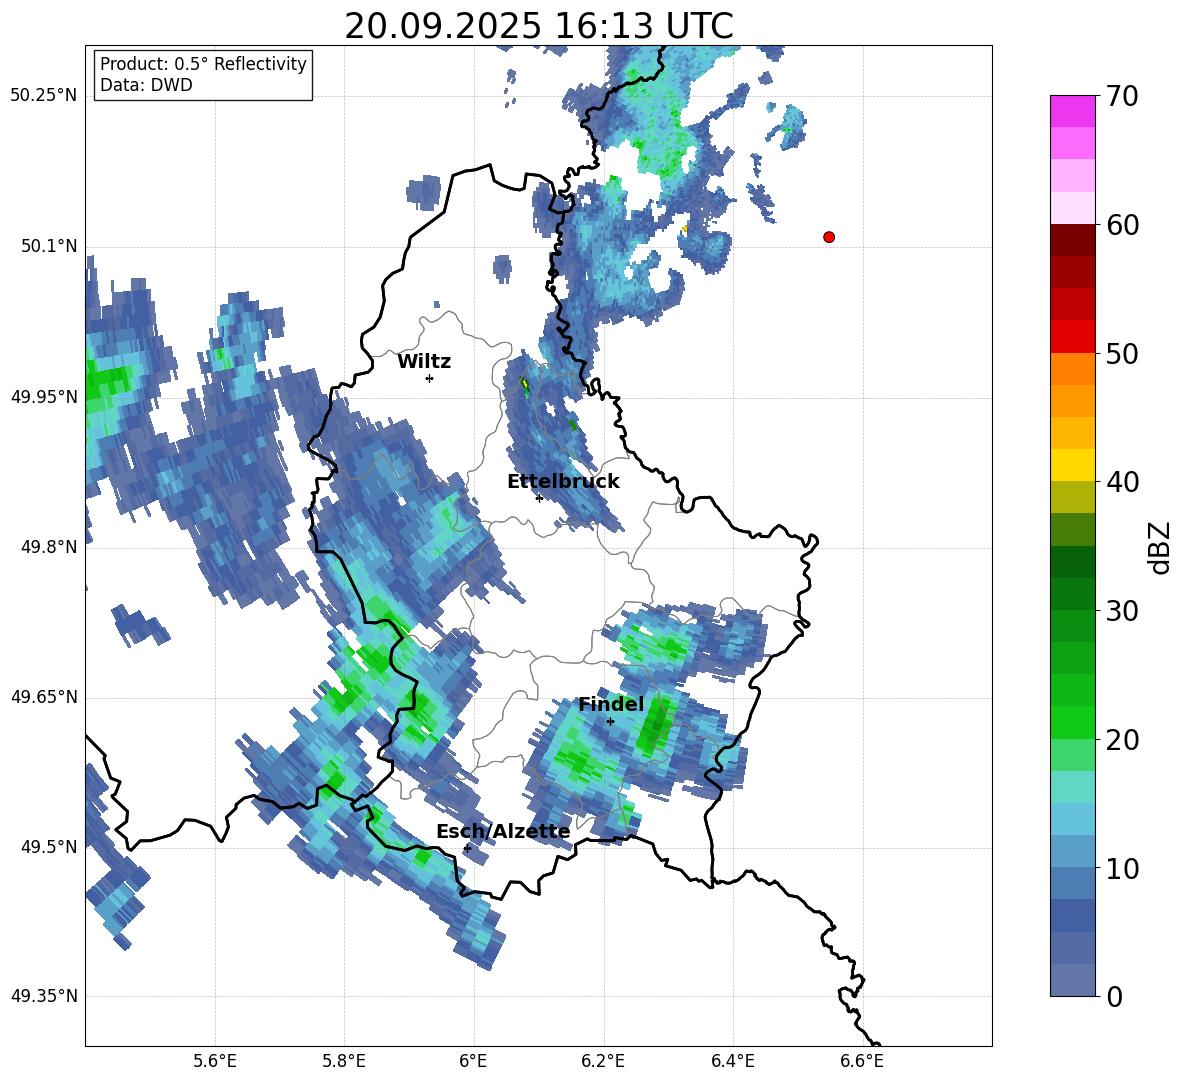Click the 40 colorbar tick label
This screenshot has height=1081, width=1184.
(x=1122, y=482)
